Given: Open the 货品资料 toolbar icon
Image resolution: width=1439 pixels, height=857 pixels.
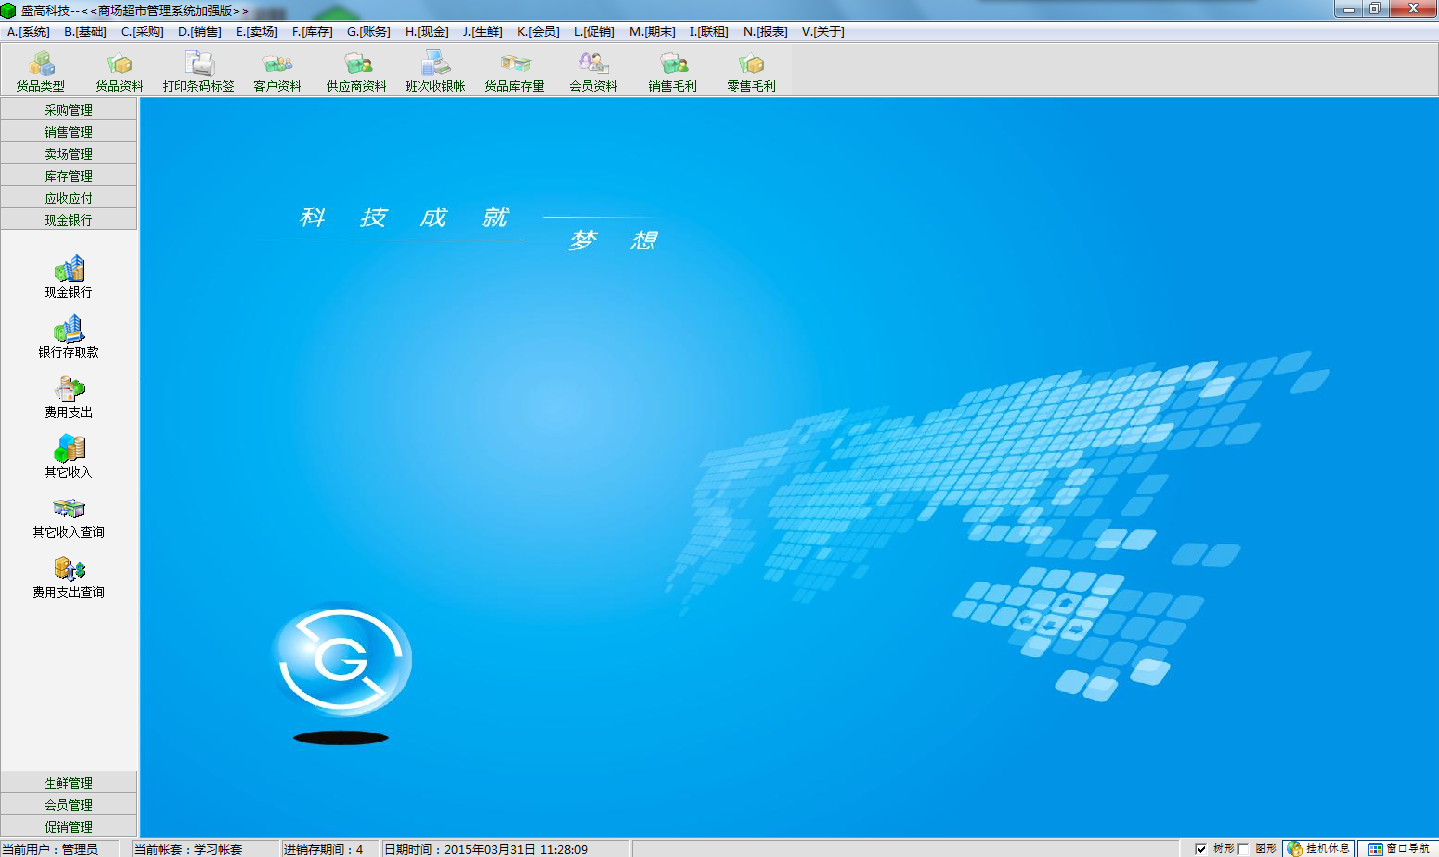Looking at the screenshot, I should coord(119,71).
